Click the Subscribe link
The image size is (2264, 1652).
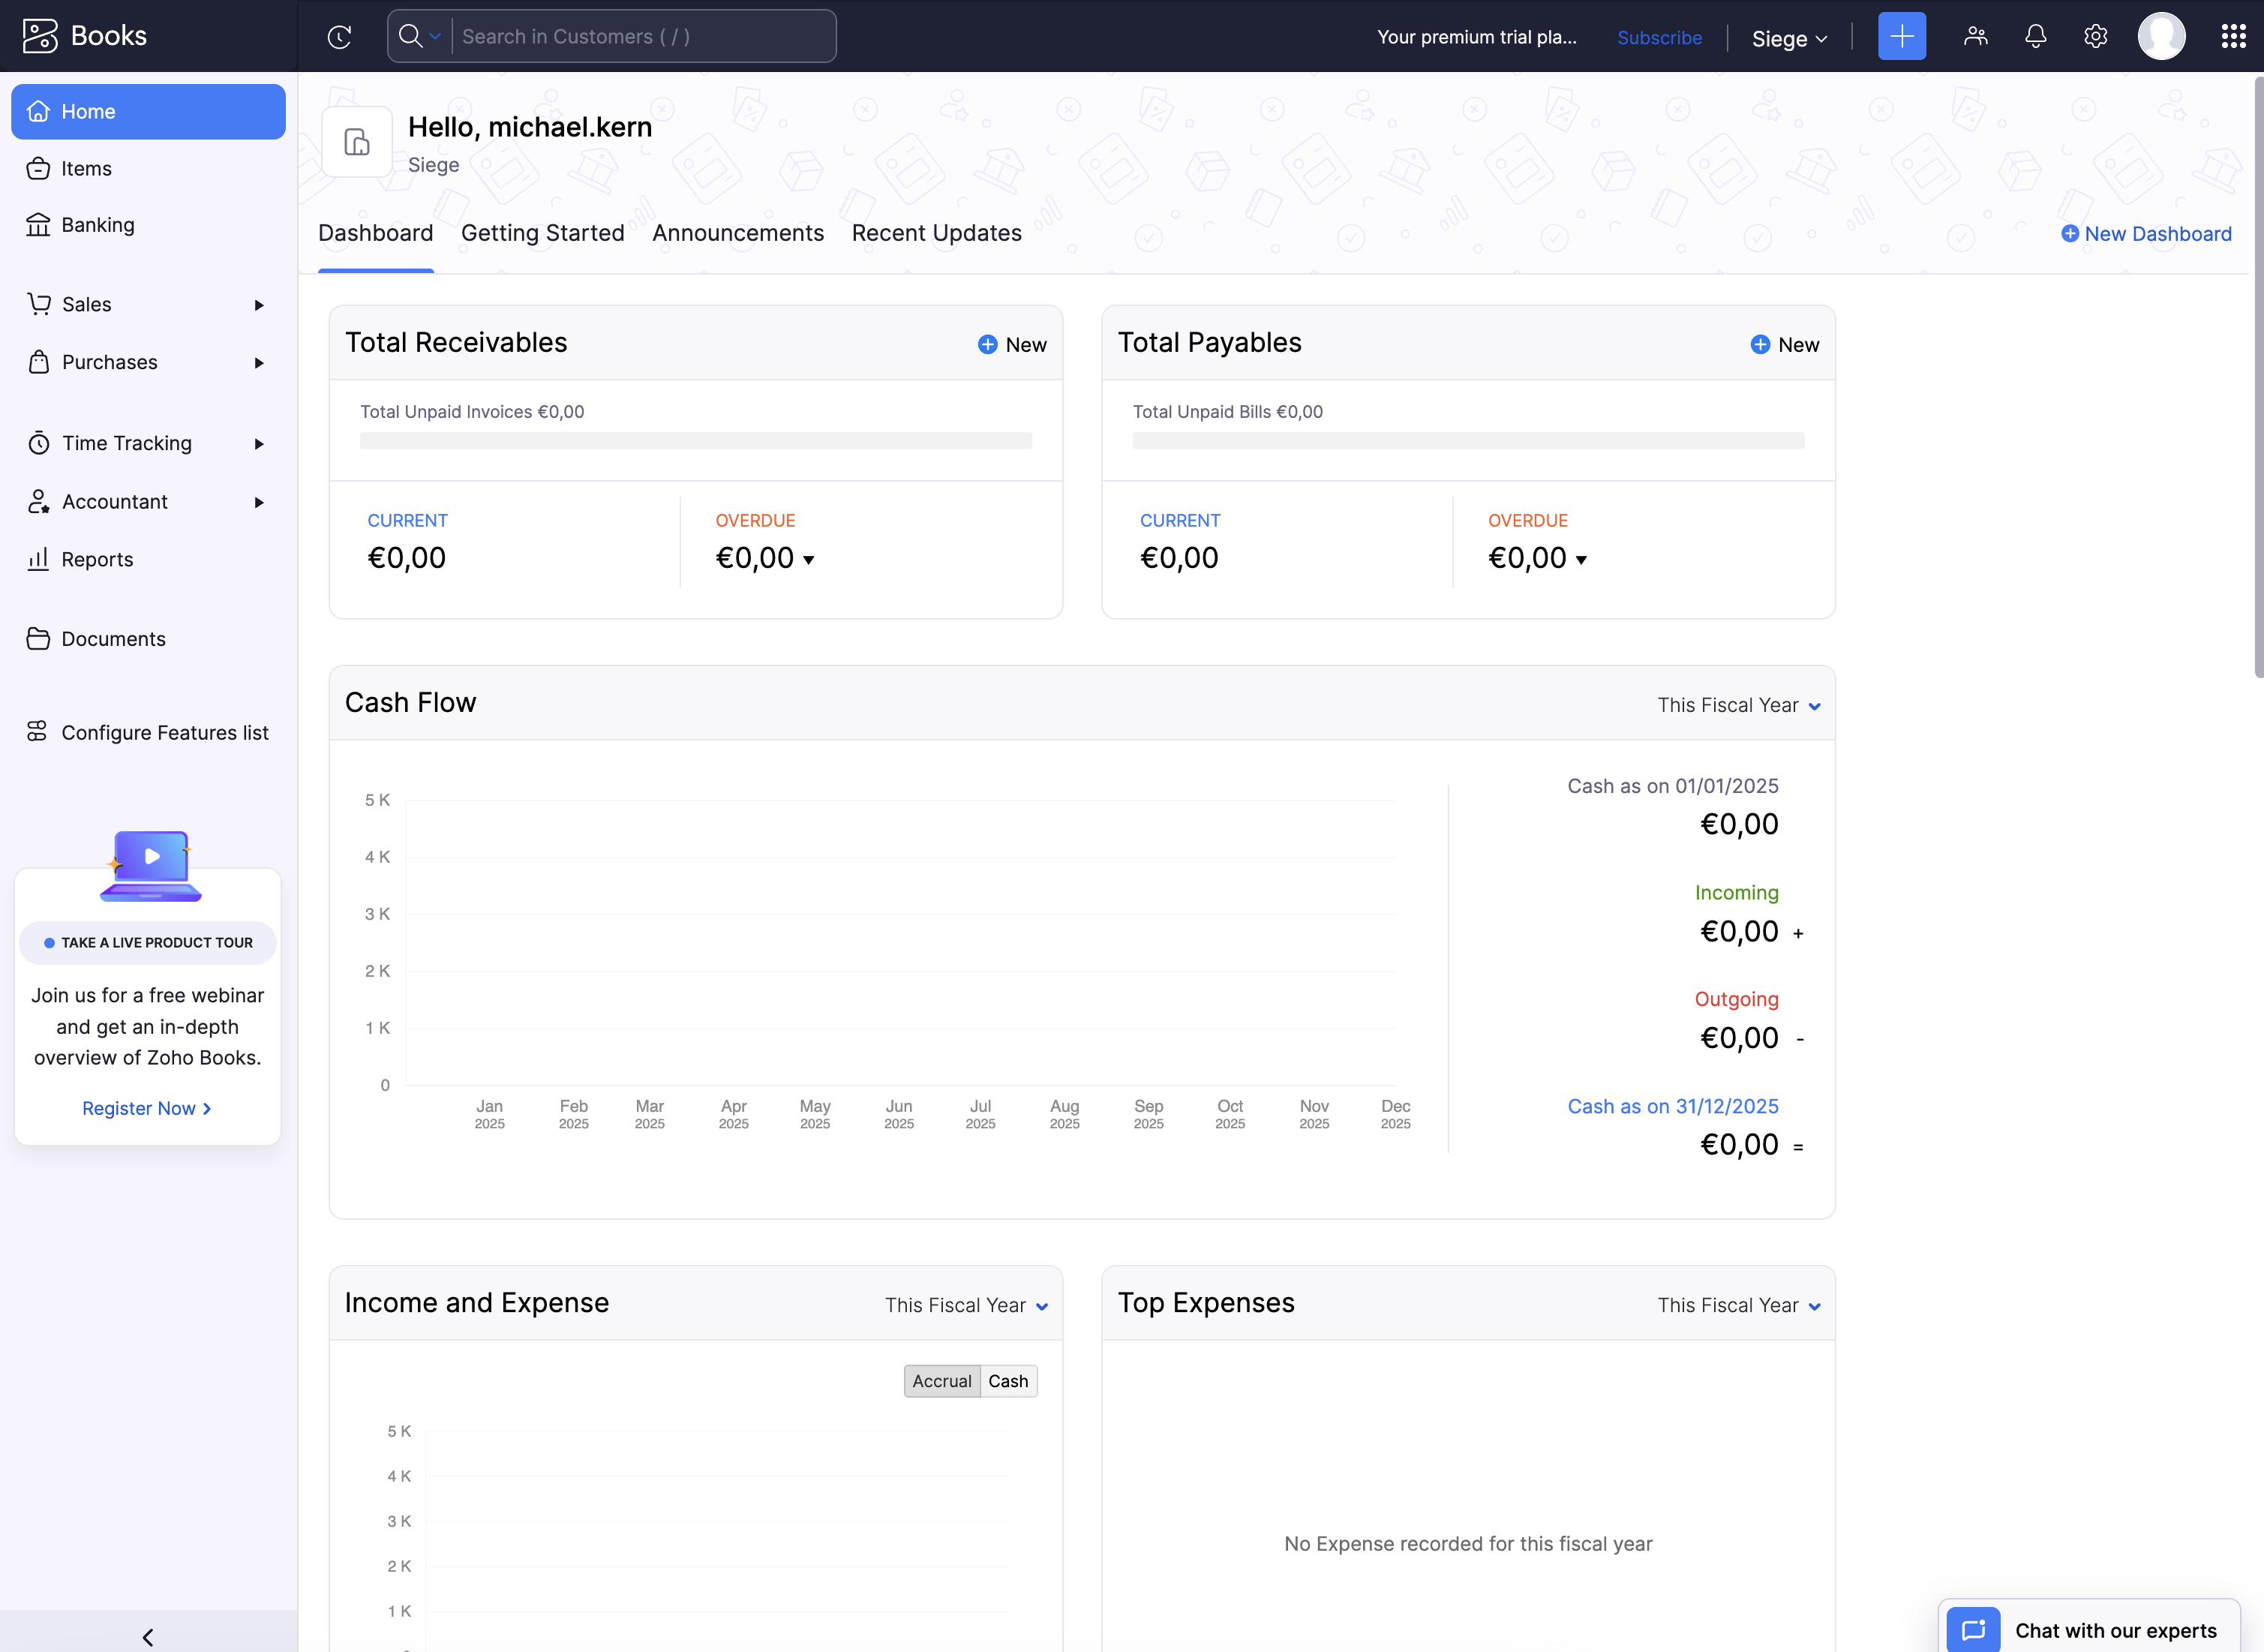(x=1659, y=37)
